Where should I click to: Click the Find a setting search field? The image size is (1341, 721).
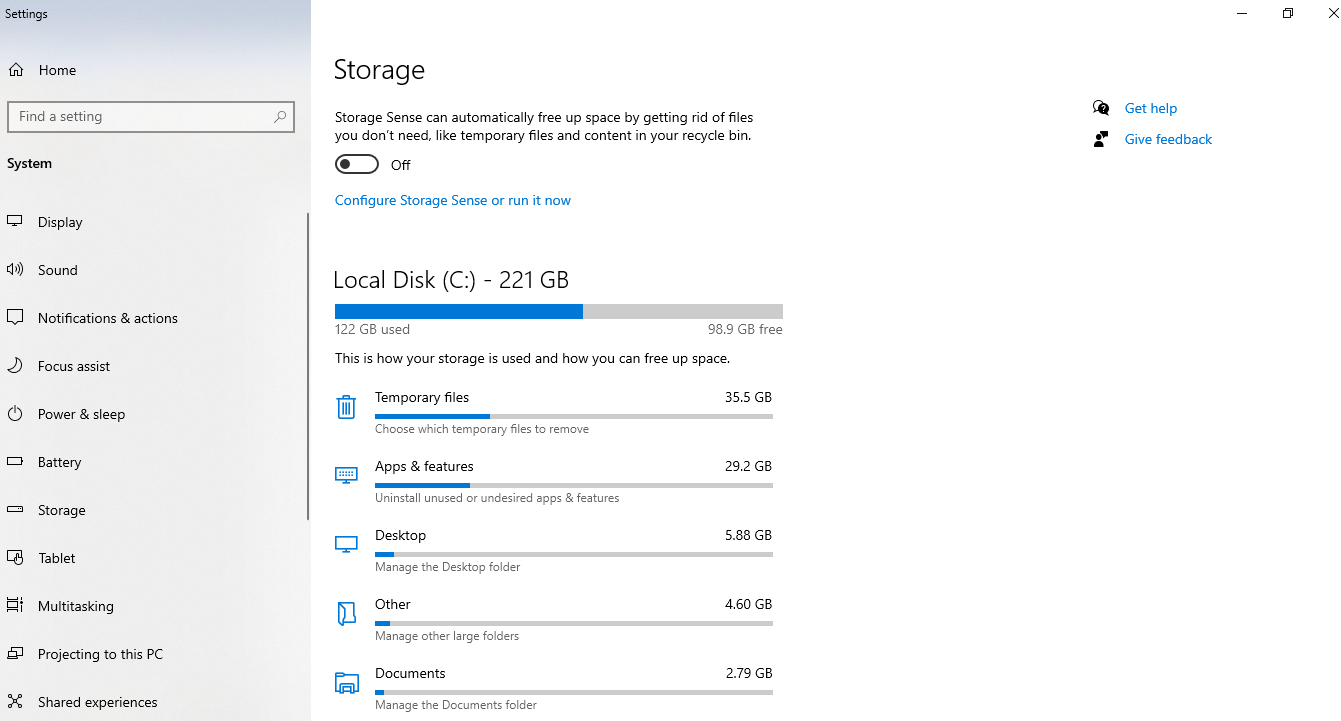tap(151, 116)
